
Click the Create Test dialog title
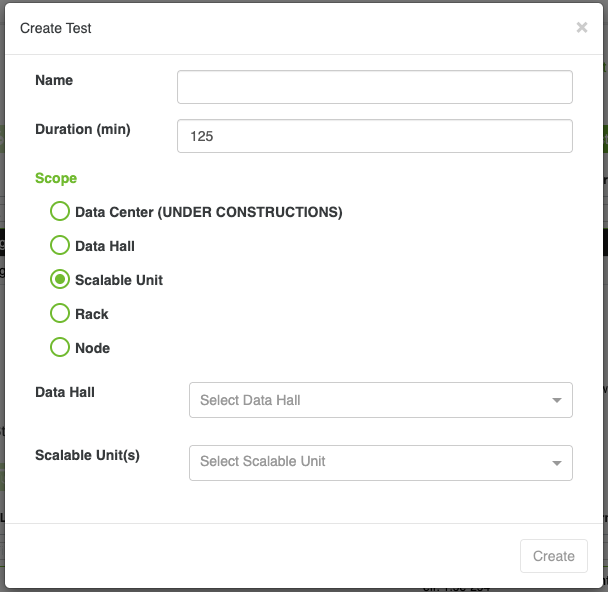56,28
